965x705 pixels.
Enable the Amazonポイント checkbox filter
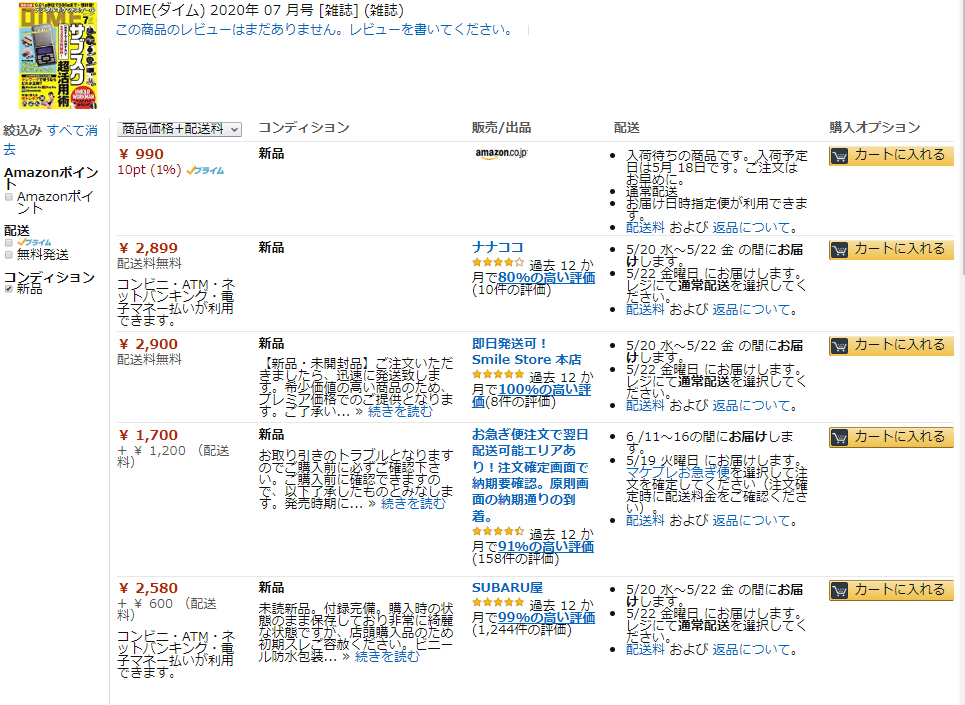[9, 197]
